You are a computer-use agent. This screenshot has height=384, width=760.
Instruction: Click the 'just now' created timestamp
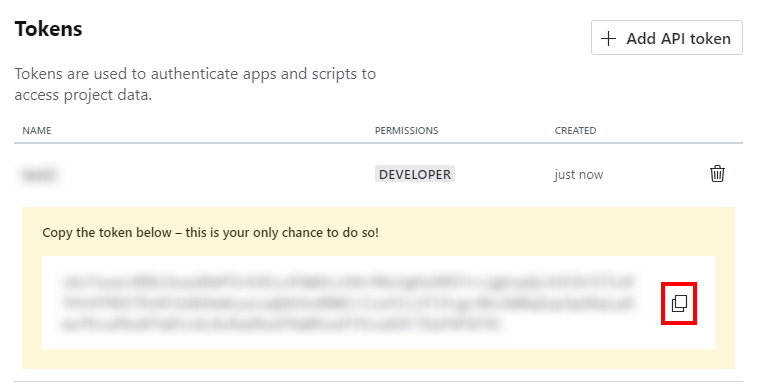tap(579, 175)
